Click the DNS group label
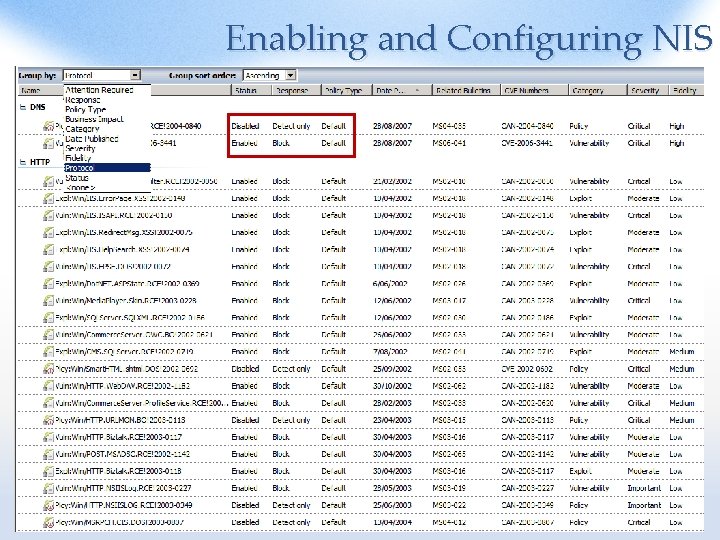Image resolution: width=720 pixels, height=540 pixels. [x=38, y=107]
